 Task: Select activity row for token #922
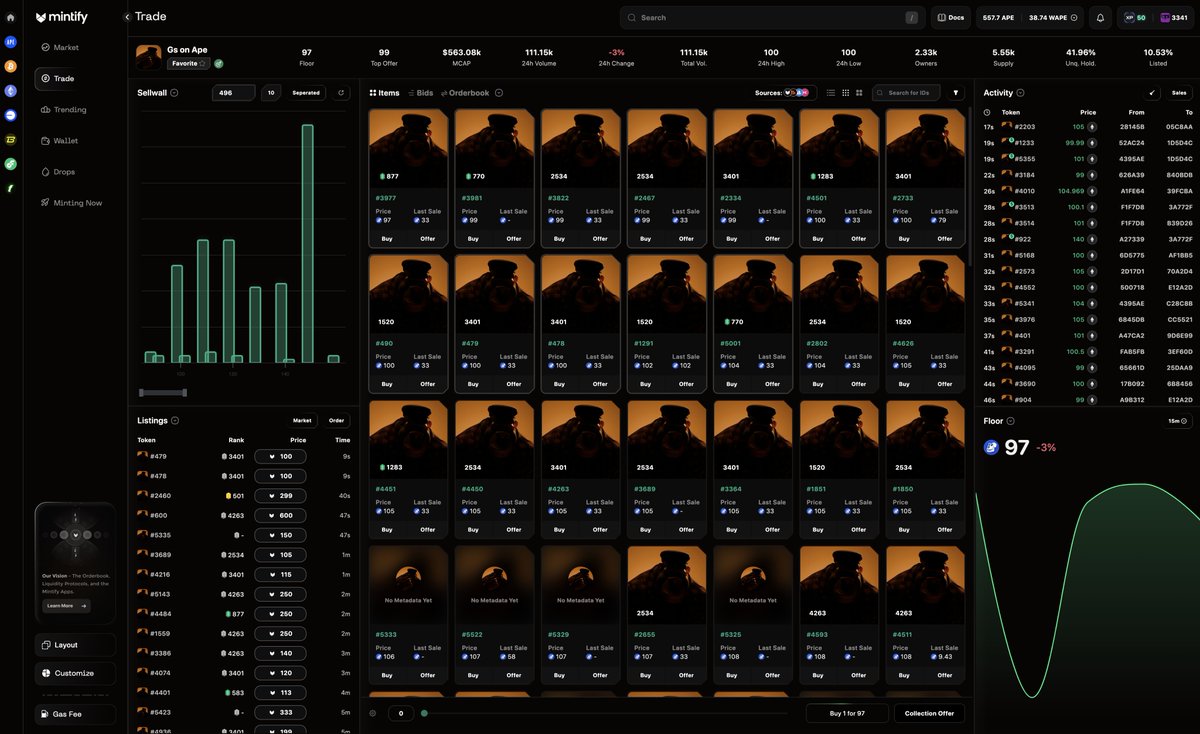1087,239
